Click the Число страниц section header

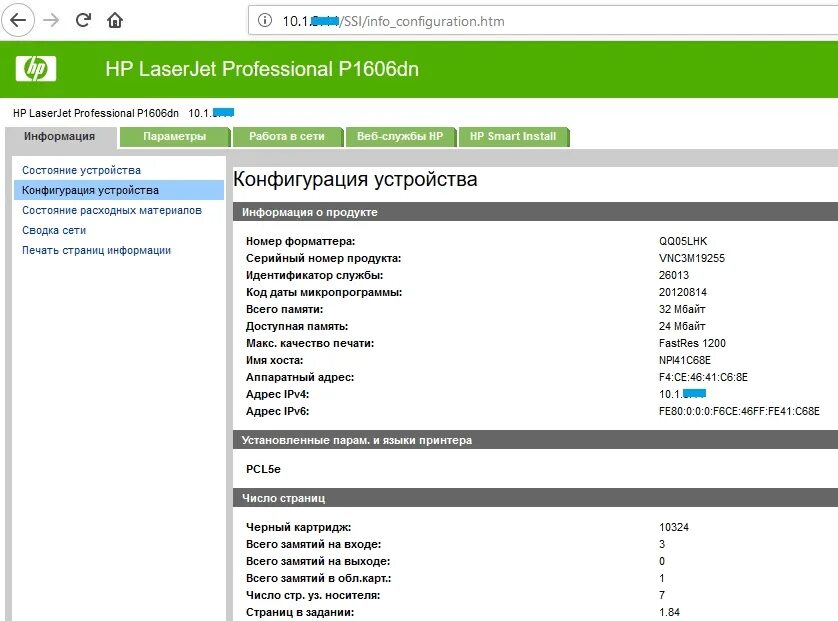tap(536, 498)
